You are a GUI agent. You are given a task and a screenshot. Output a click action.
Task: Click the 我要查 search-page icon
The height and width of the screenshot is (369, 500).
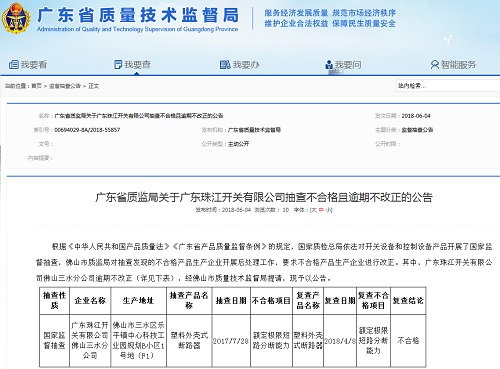click(x=118, y=64)
